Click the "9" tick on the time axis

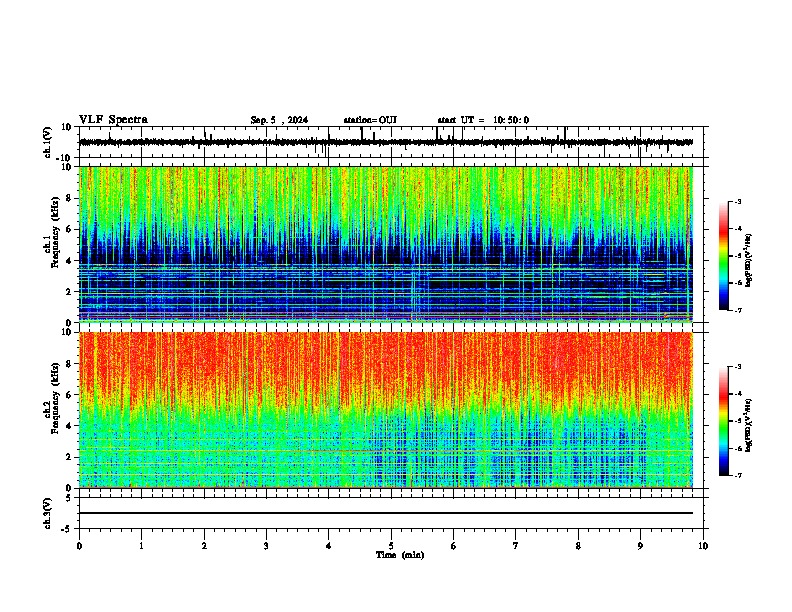pos(640,546)
